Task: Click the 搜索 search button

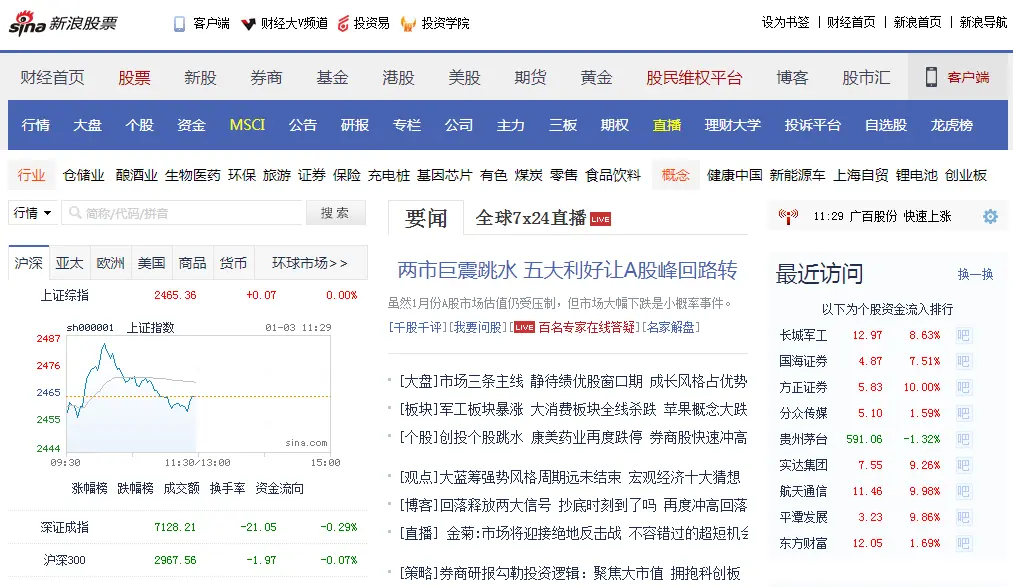Action: [x=335, y=212]
